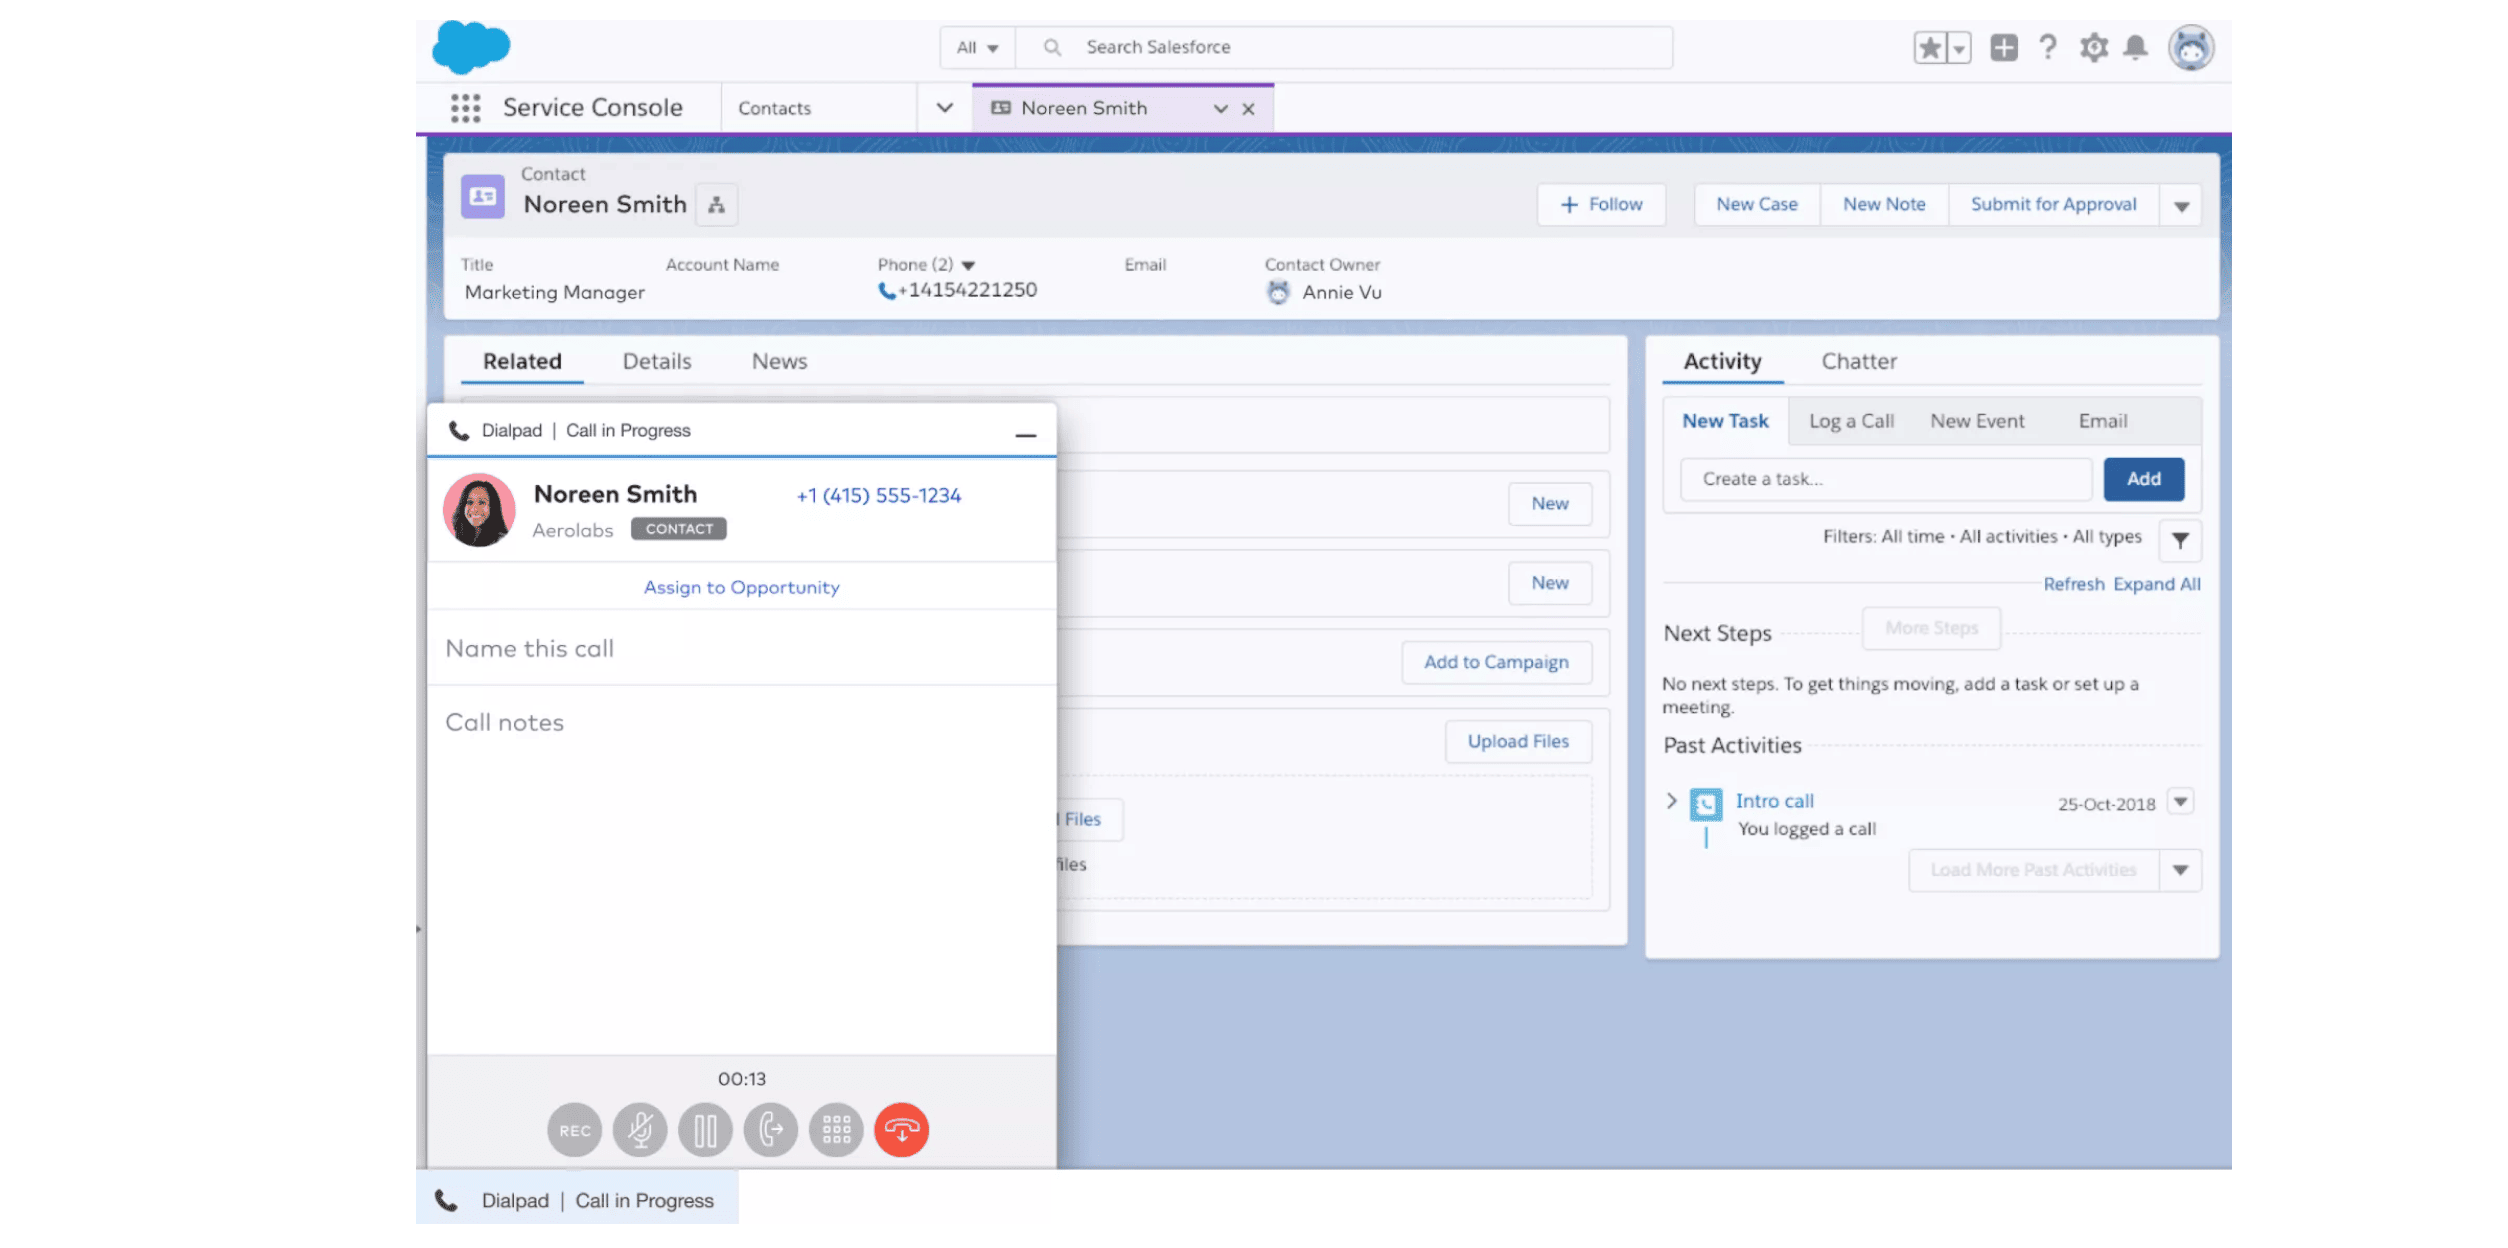Select the New Event tab

coord(1977,421)
